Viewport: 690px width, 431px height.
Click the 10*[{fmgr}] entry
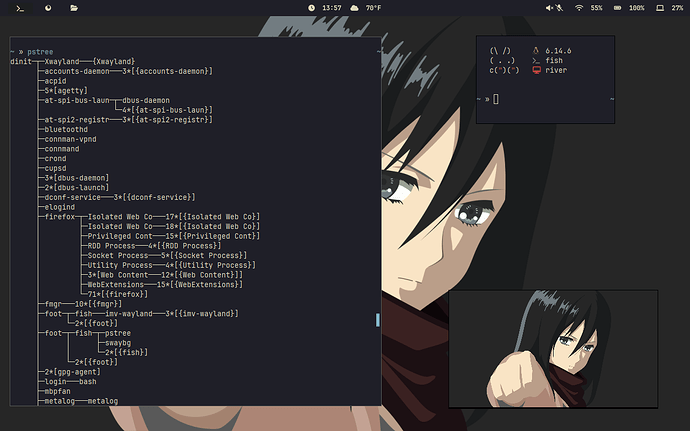(98, 304)
